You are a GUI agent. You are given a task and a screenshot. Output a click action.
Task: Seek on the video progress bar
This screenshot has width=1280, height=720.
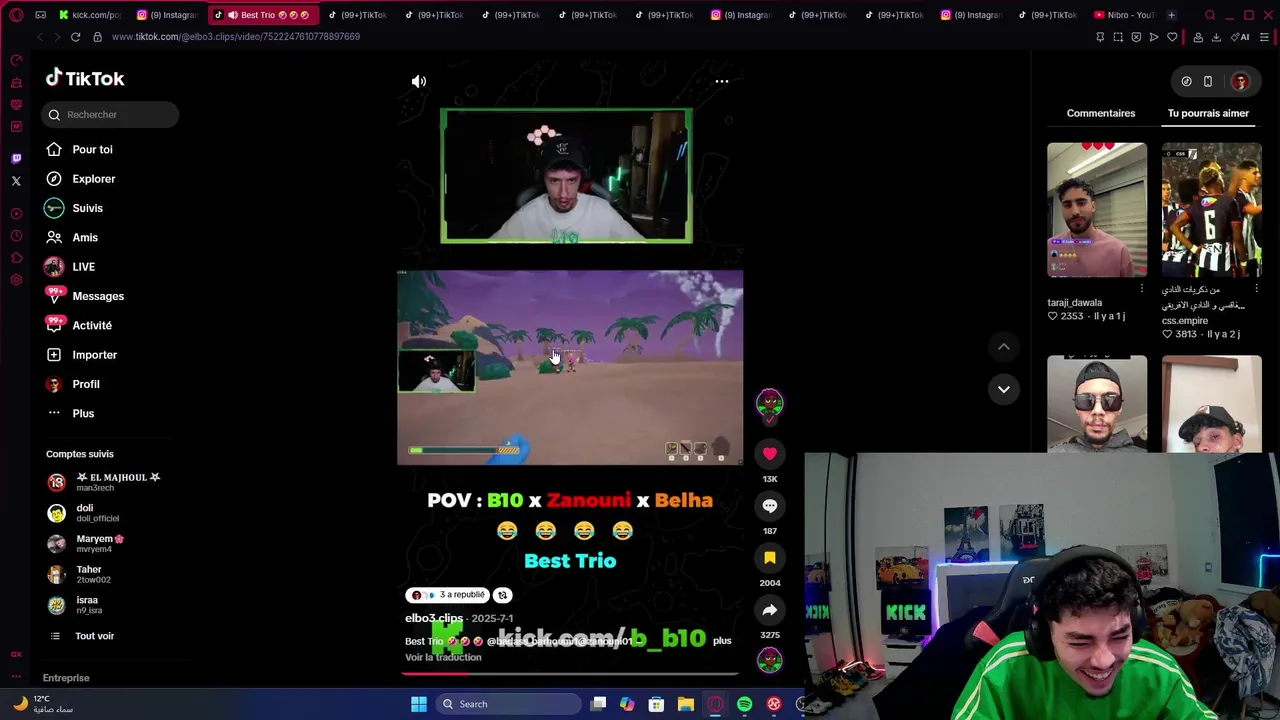click(x=570, y=673)
